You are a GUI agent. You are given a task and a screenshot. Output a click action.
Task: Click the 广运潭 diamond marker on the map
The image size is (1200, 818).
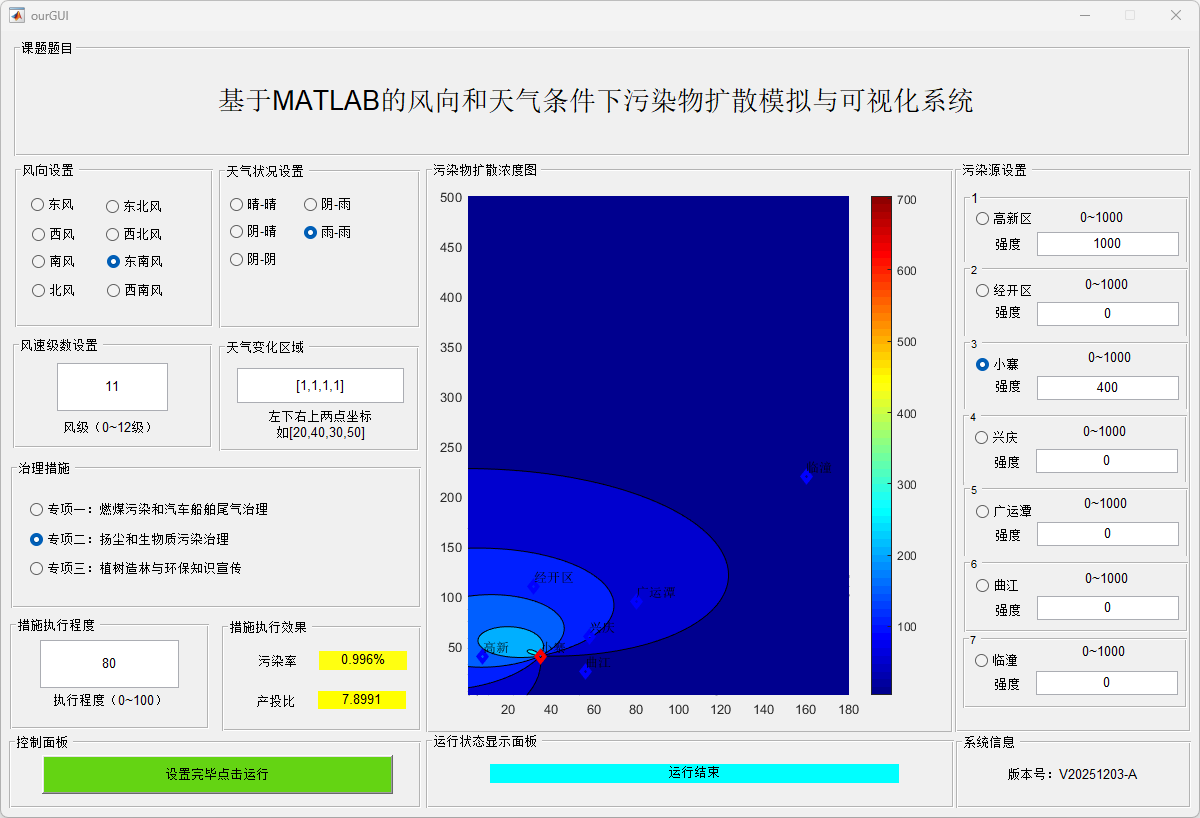637,600
